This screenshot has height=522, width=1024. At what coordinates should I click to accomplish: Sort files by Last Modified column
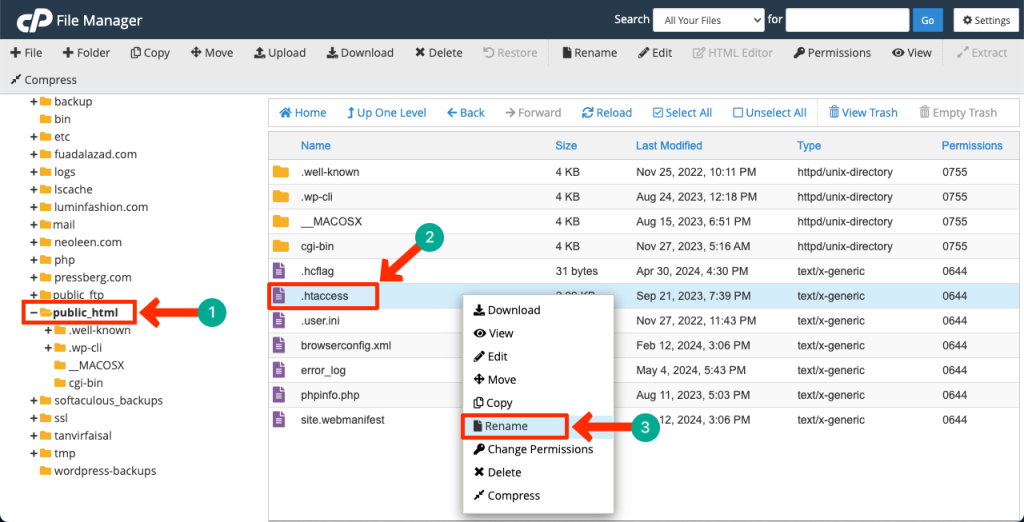point(669,146)
